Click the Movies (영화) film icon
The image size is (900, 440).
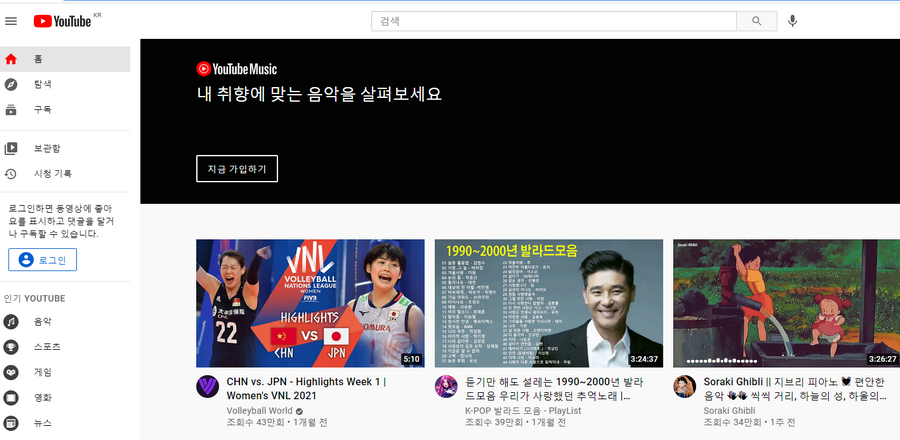[11, 398]
